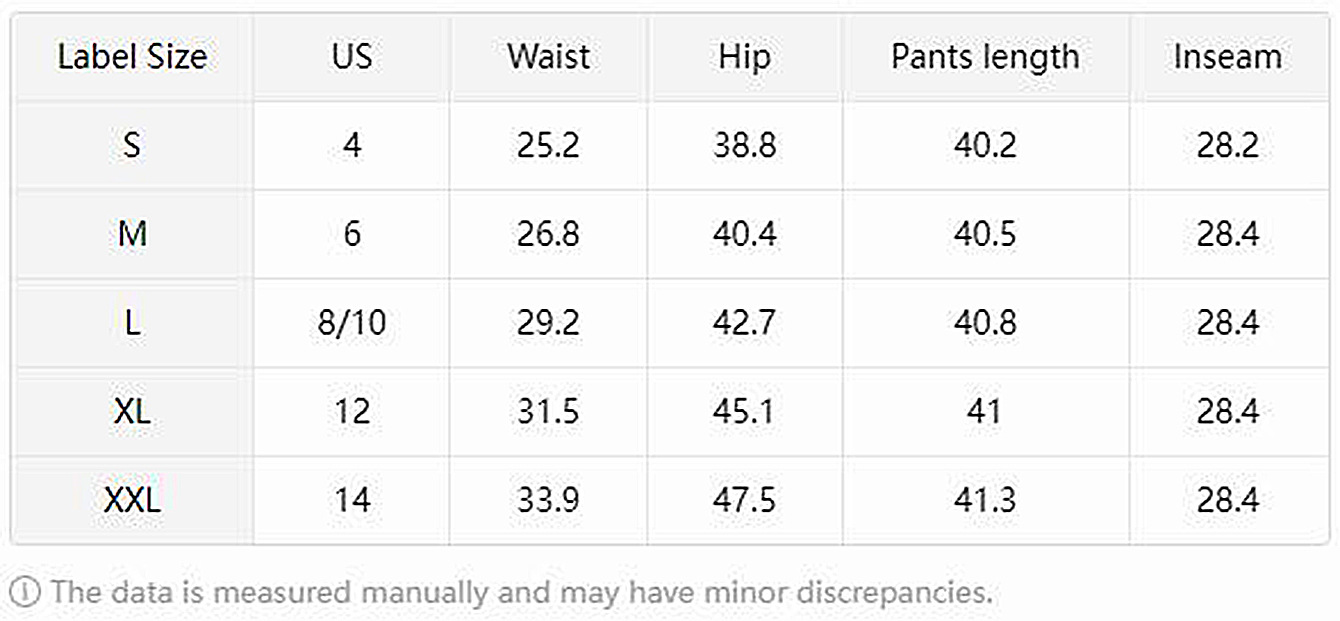Image resolution: width=1340 pixels, height=621 pixels.
Task: Click the manual measurement disclaimer text
Action: click(x=520, y=592)
